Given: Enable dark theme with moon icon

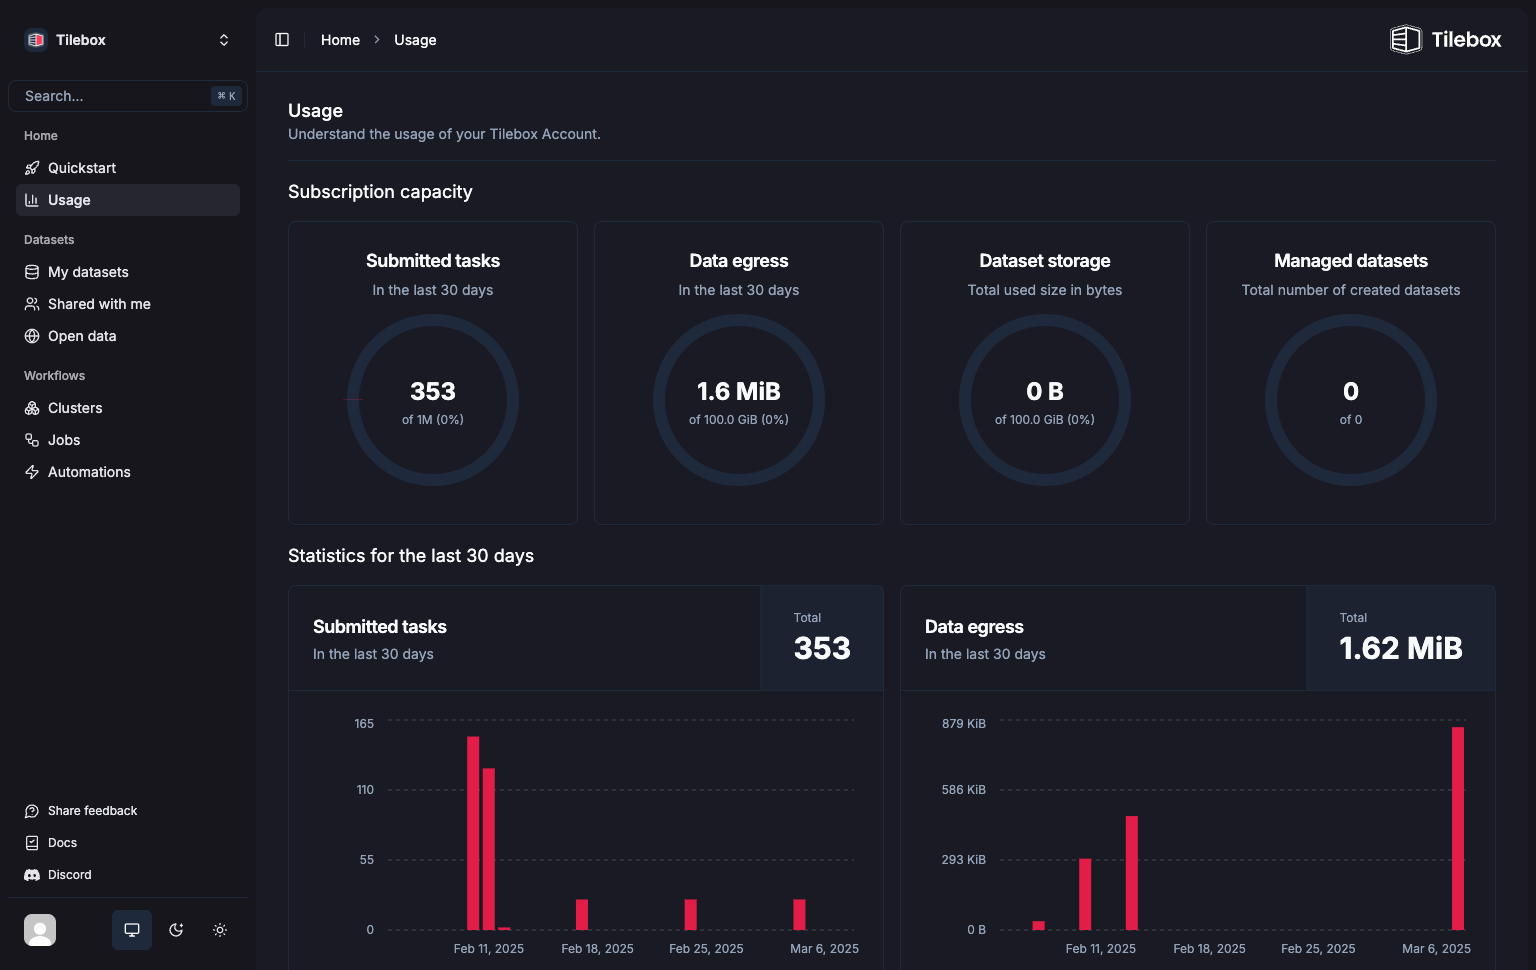Looking at the screenshot, I should point(176,930).
